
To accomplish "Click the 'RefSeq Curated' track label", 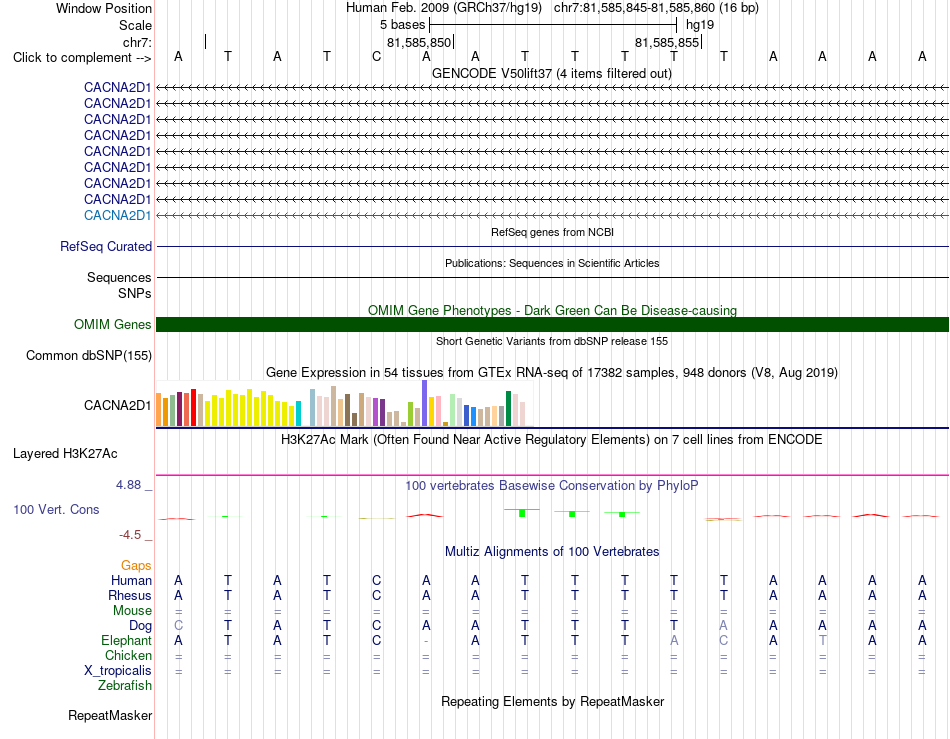I will [x=106, y=247].
